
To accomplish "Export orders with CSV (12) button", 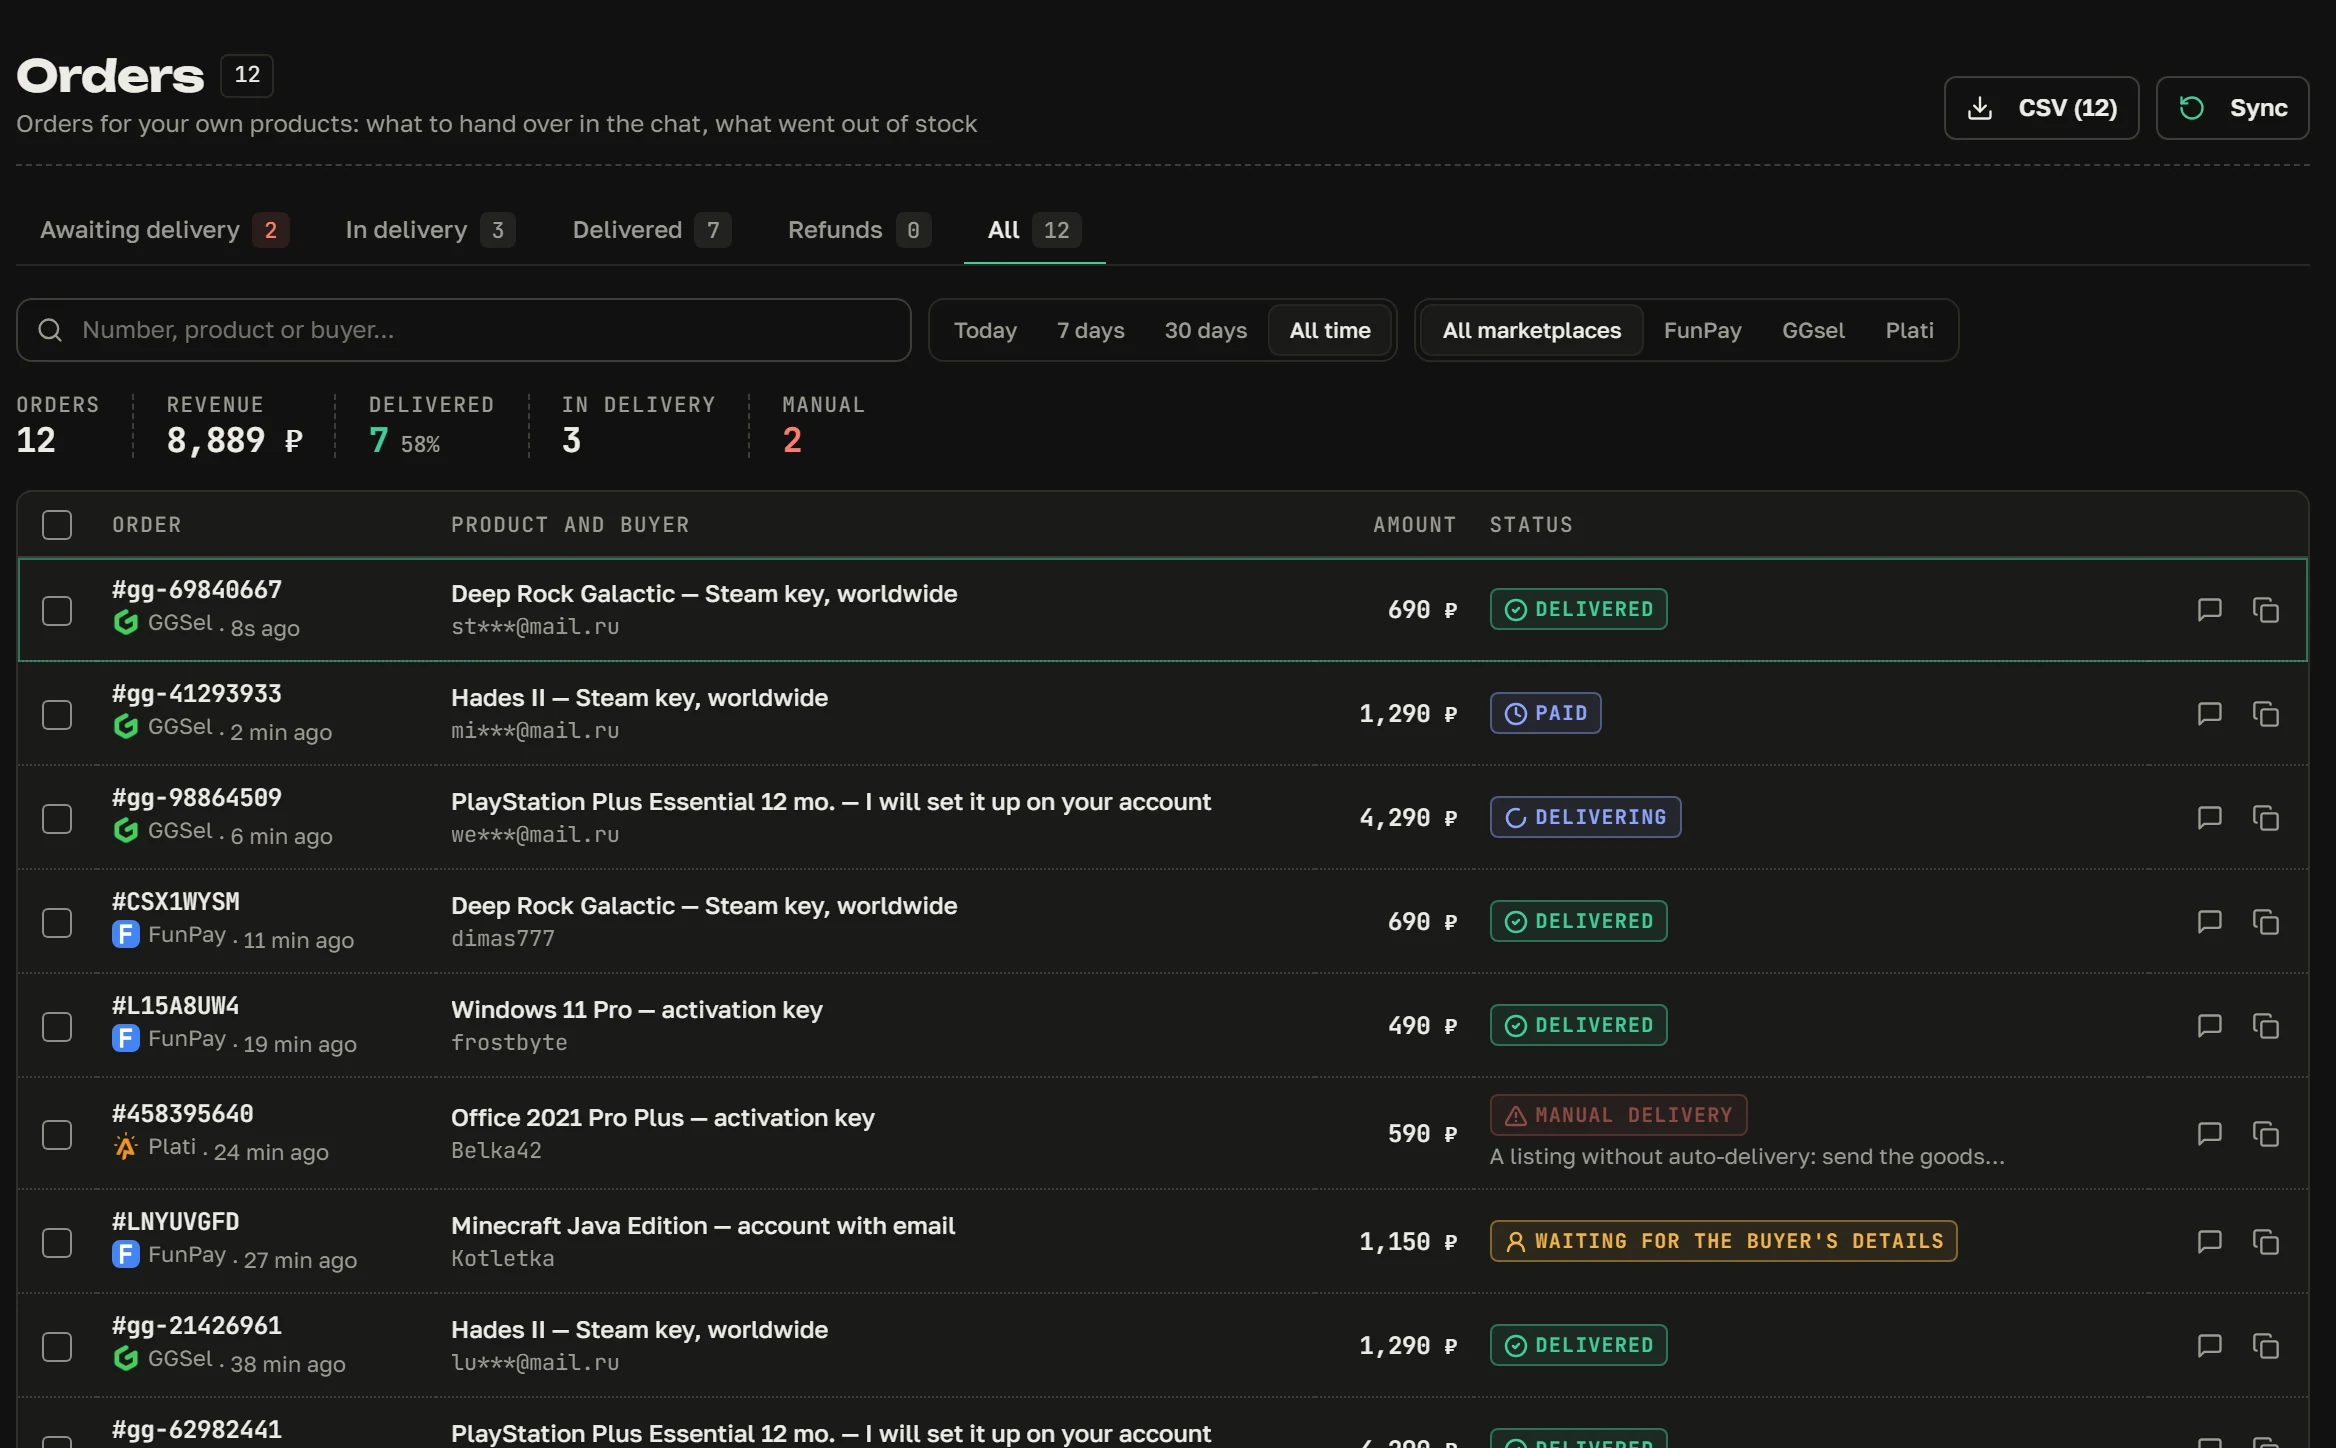I will pyautogui.click(x=2041, y=108).
